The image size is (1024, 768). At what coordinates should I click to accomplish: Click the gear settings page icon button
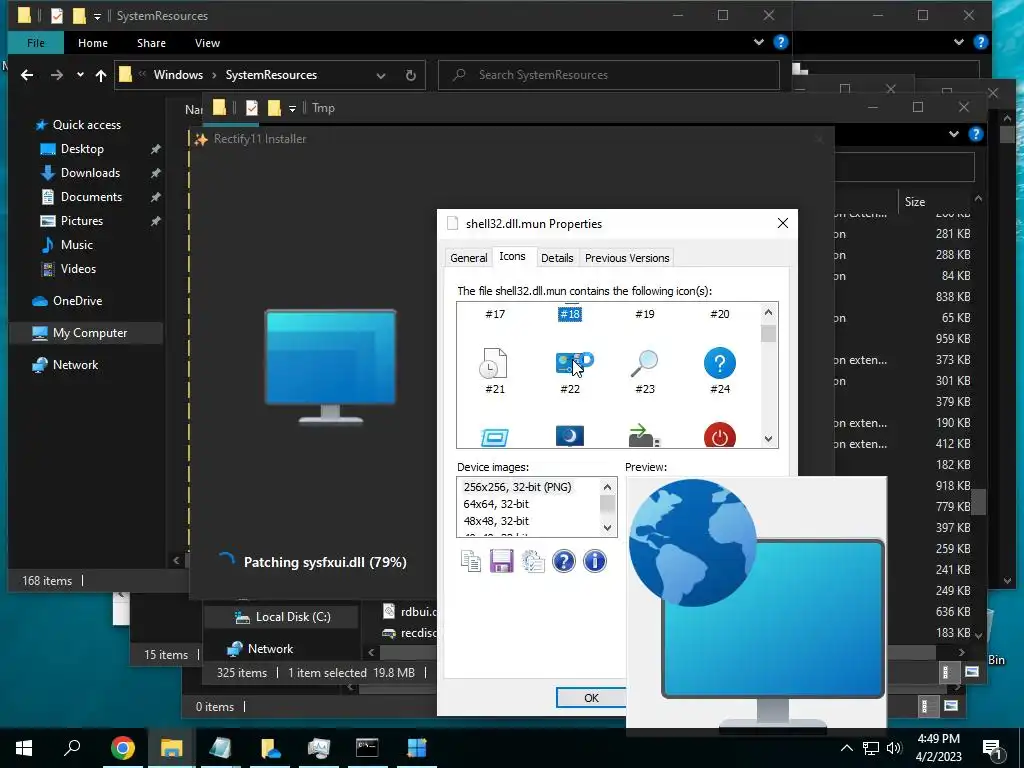(x=533, y=561)
